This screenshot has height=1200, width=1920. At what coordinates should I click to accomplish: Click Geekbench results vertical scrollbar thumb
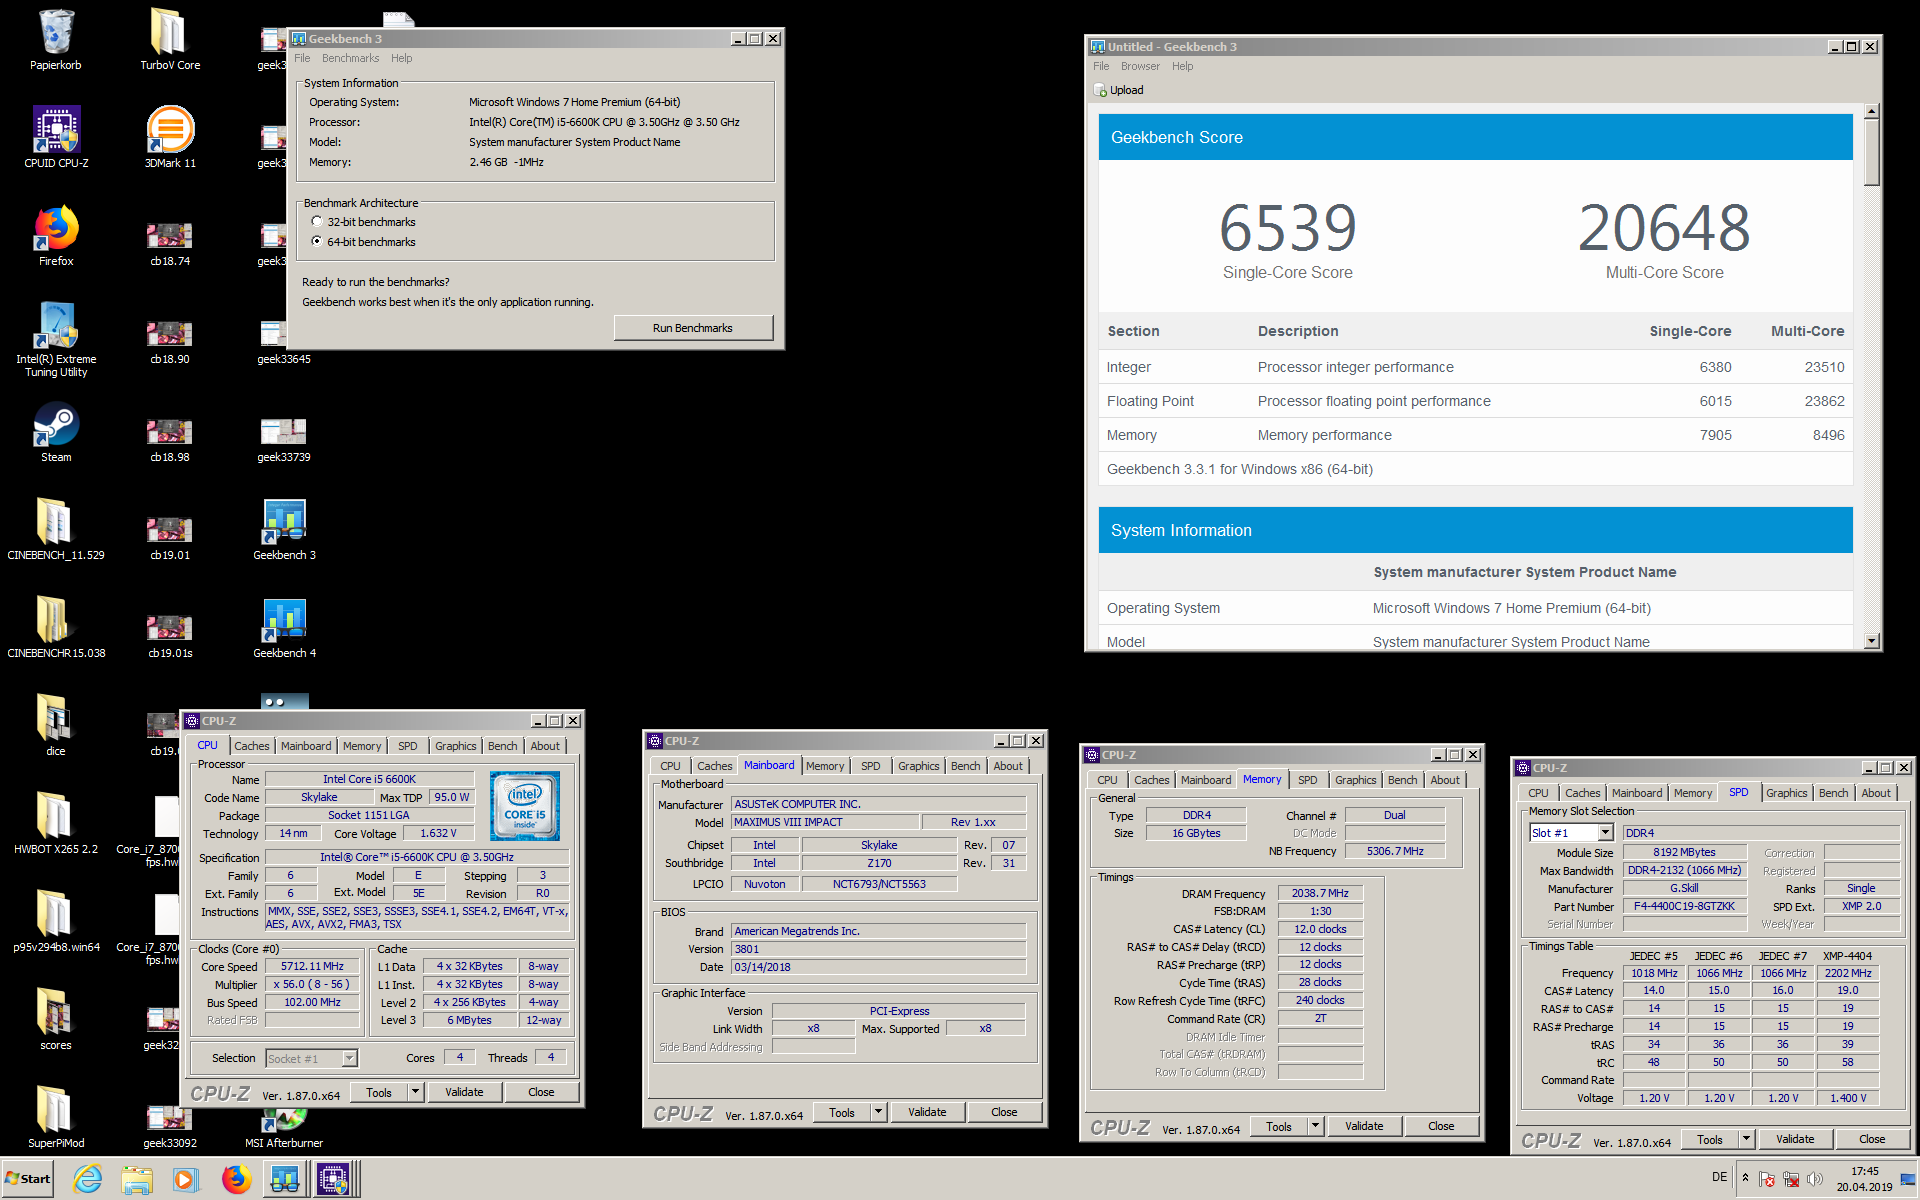click(1871, 153)
